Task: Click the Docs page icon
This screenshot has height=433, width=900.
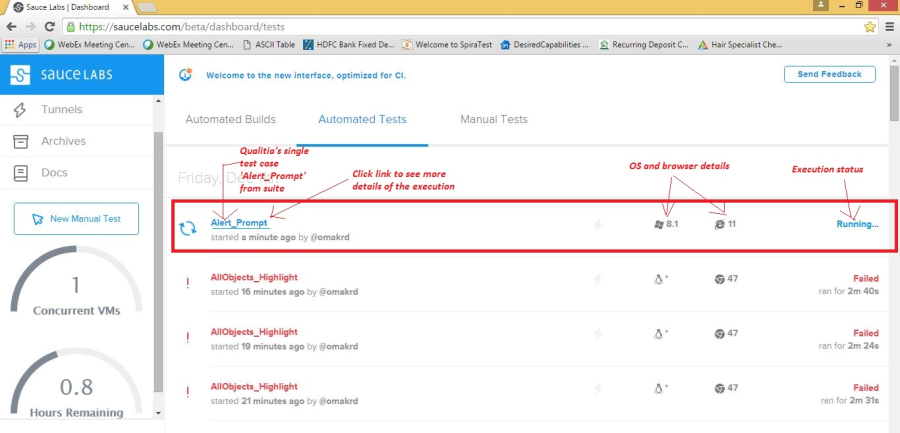Action: click(x=19, y=173)
